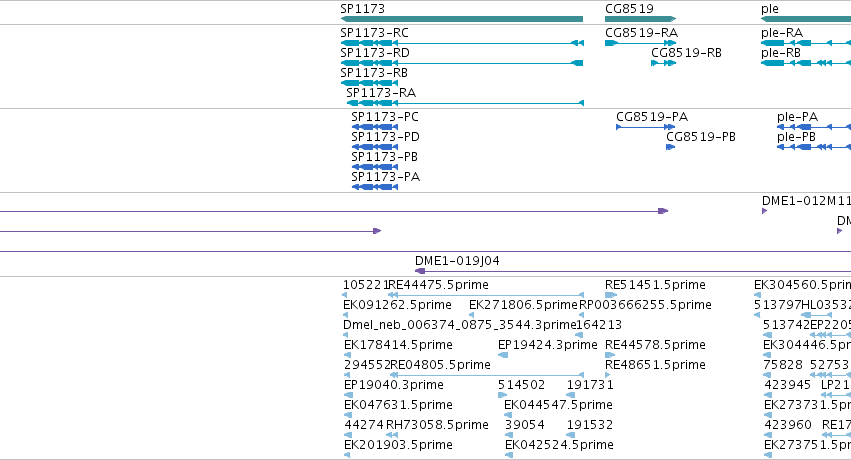Select the SP1173-PA protein label
Screen dimensions: 851x460
(385, 177)
